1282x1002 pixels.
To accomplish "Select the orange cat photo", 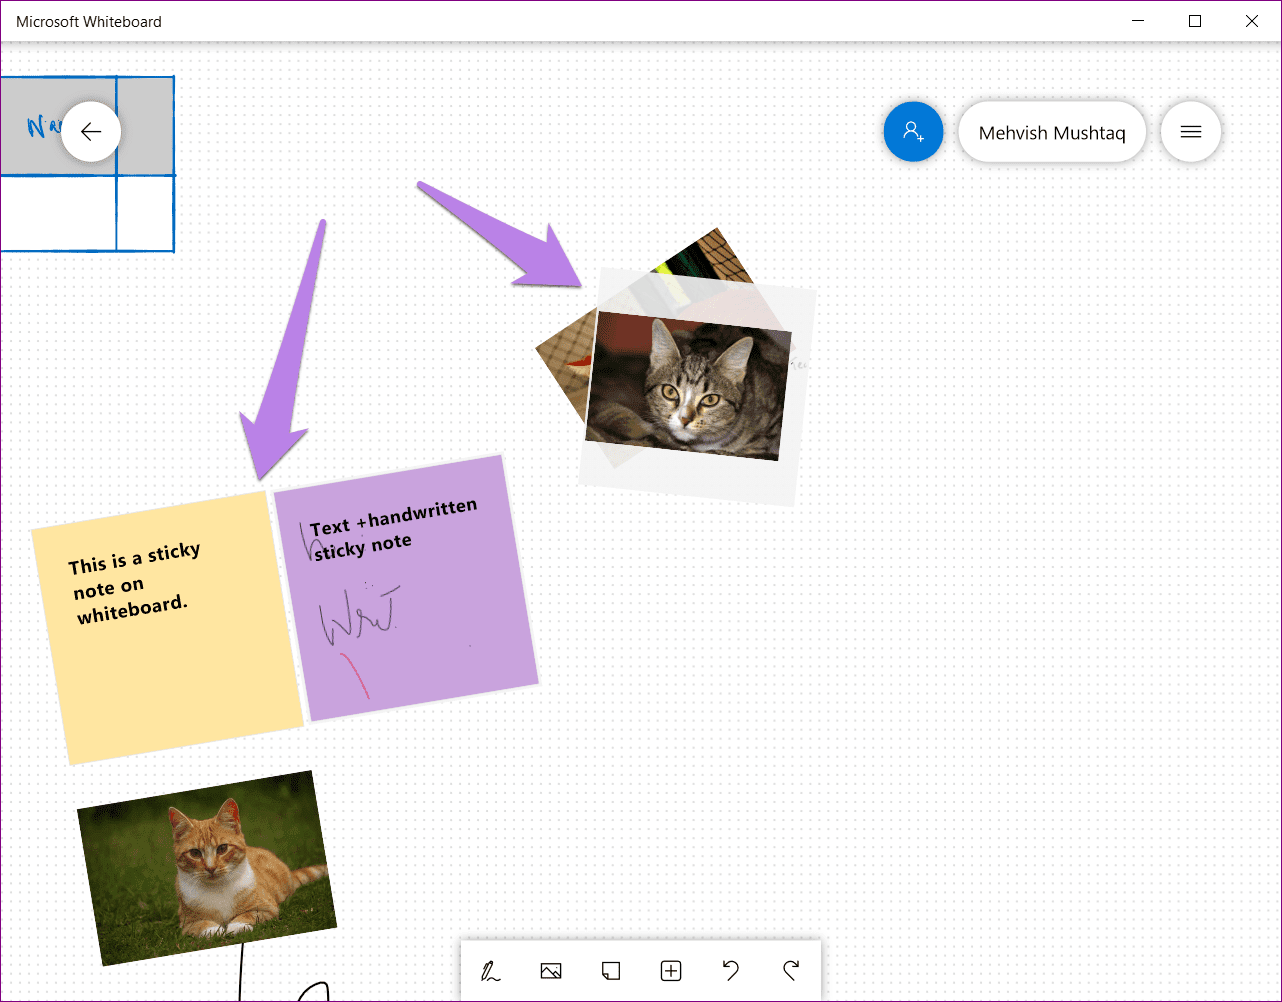I will pos(207,867).
